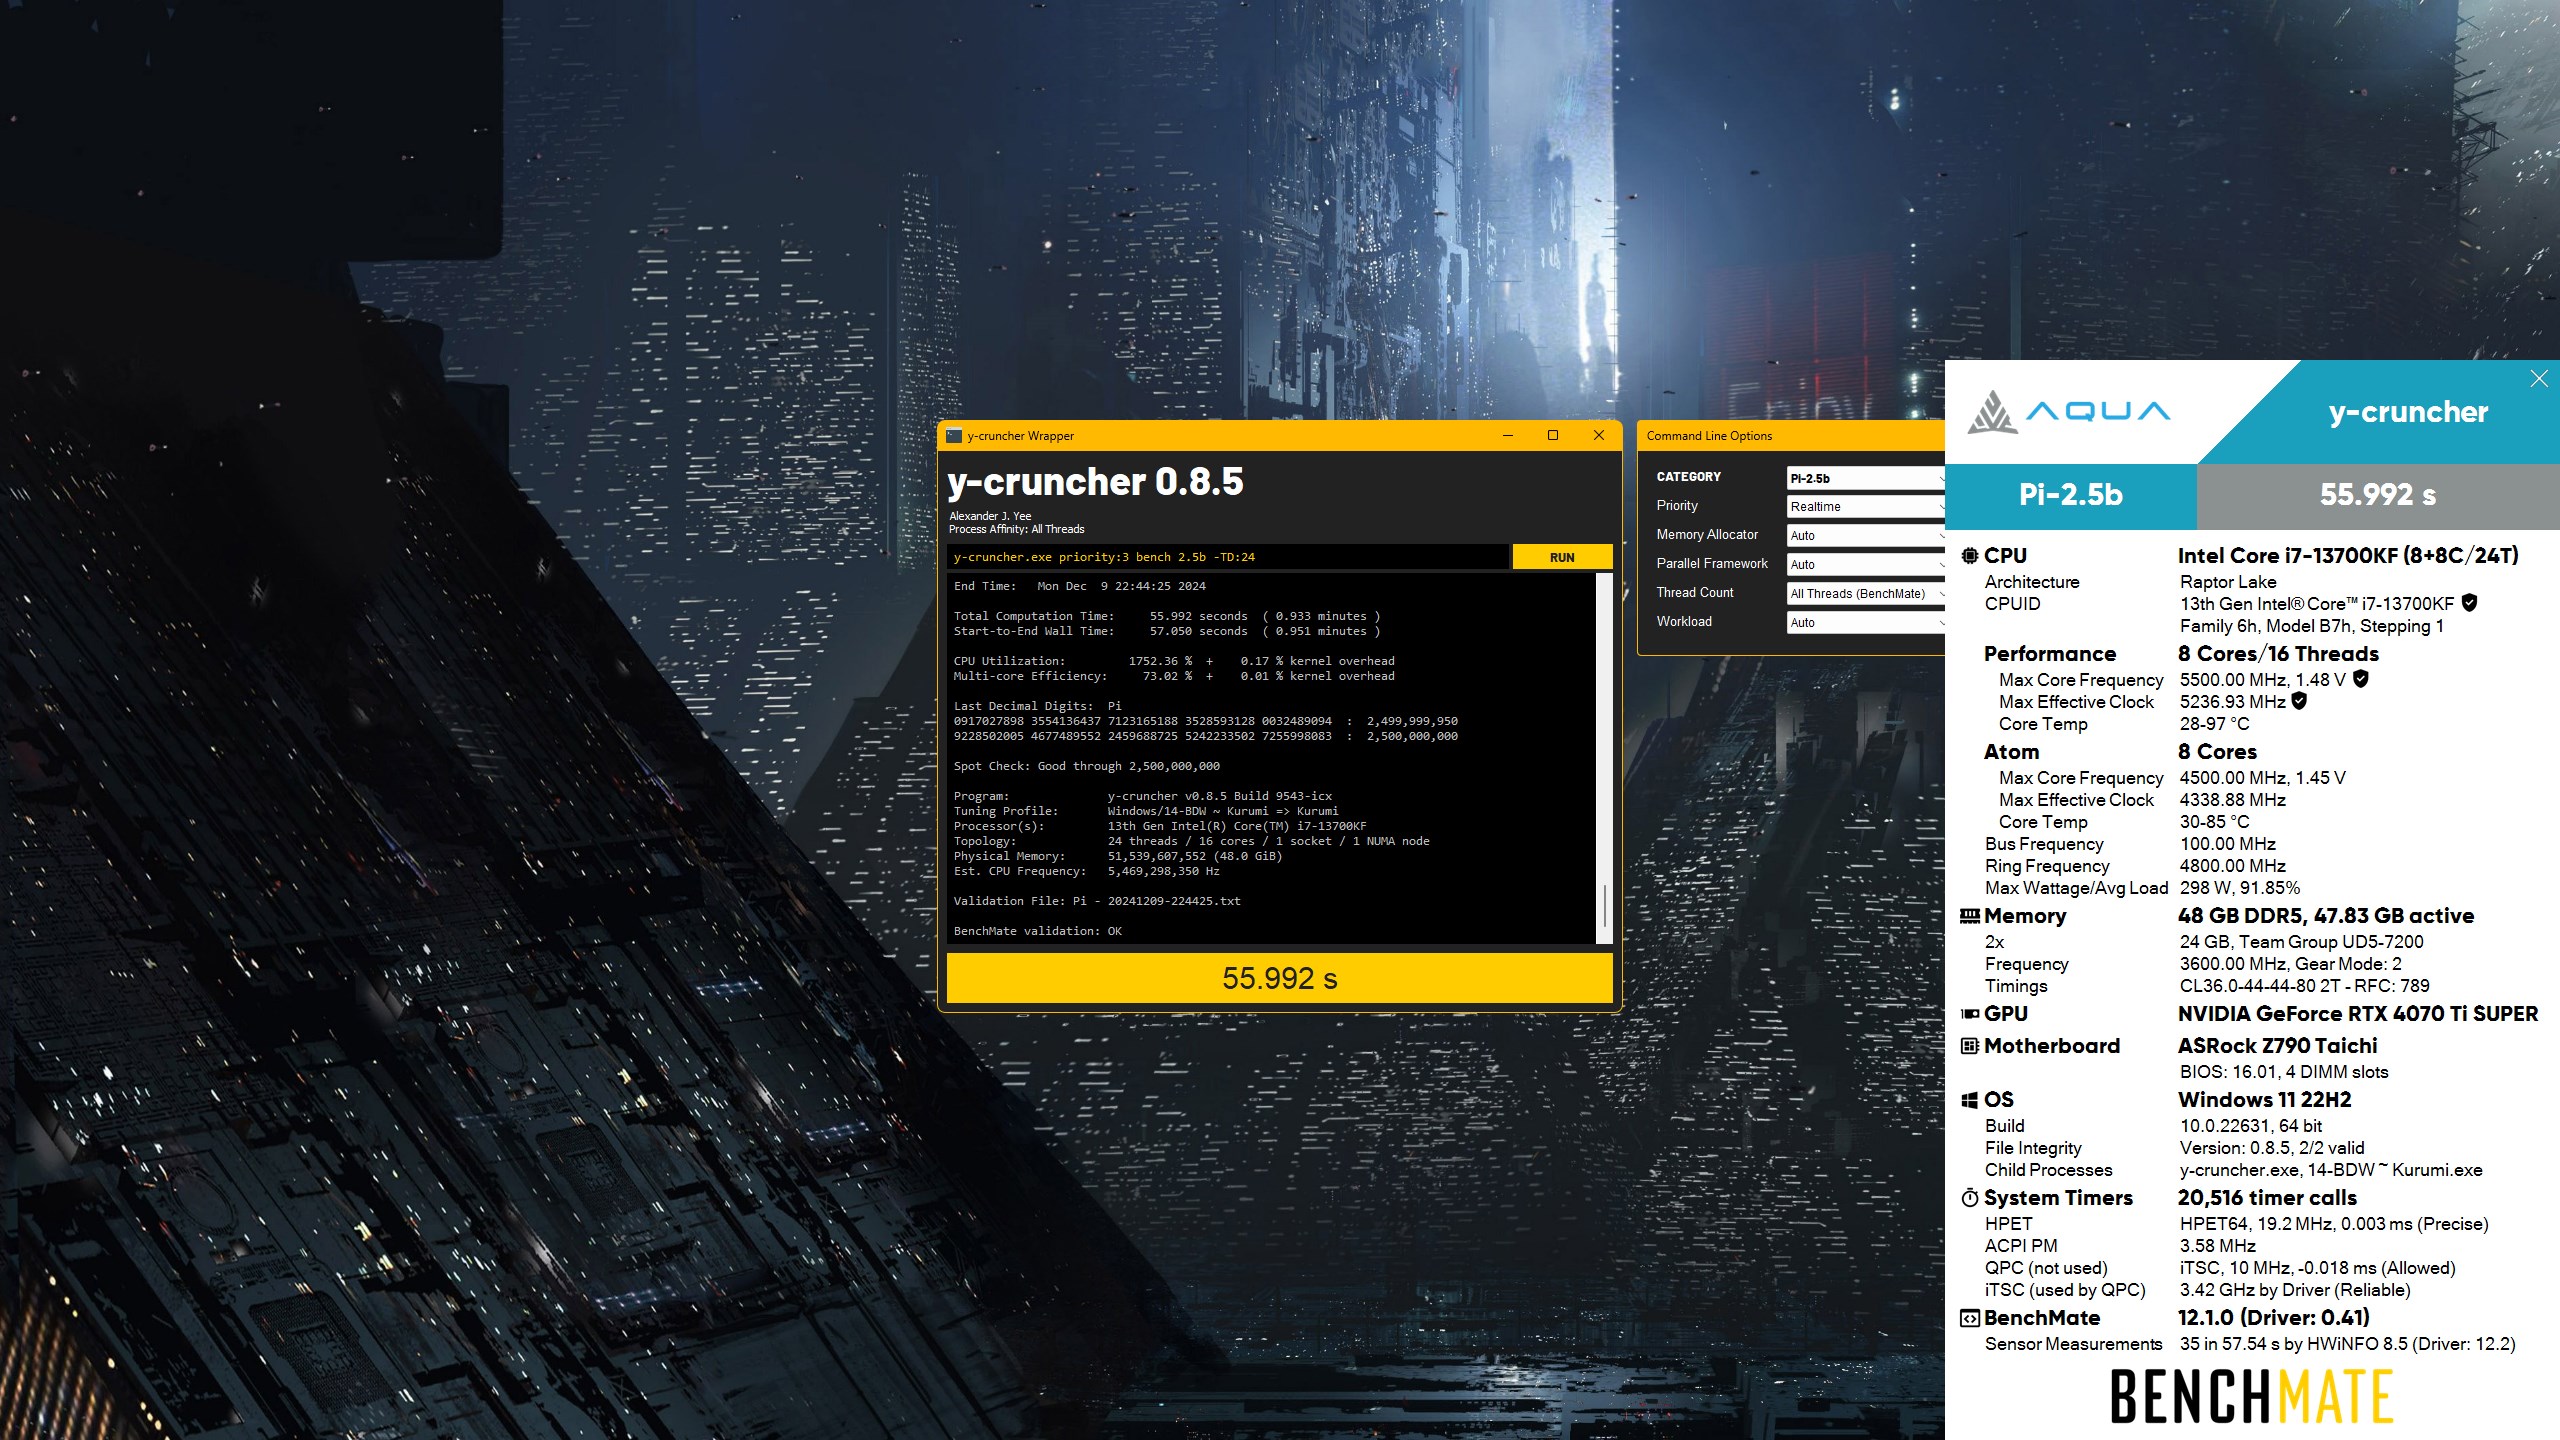This screenshot has width=2560, height=1440.
Task: Click the 'Windows 11 22H2' OS value
Action: coord(2265,1100)
